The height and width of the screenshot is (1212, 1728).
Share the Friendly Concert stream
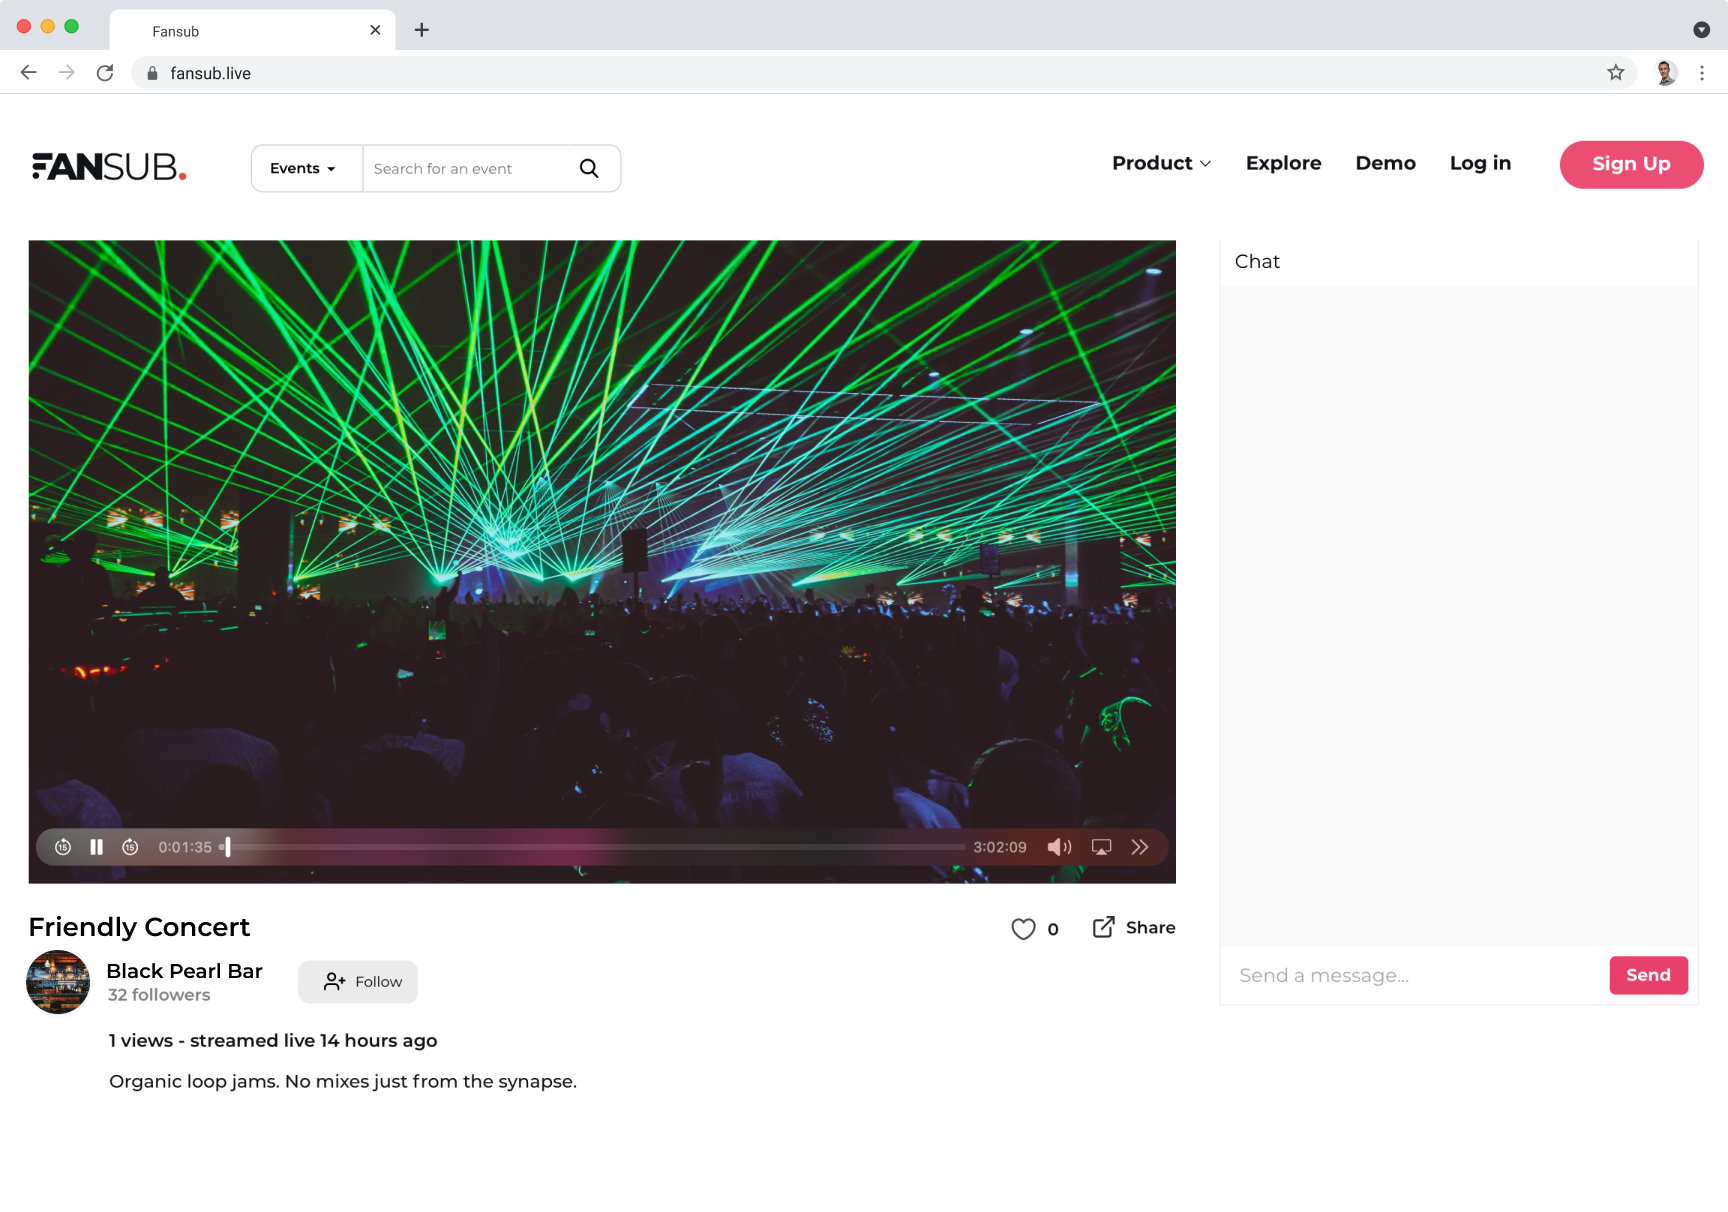click(x=1134, y=928)
